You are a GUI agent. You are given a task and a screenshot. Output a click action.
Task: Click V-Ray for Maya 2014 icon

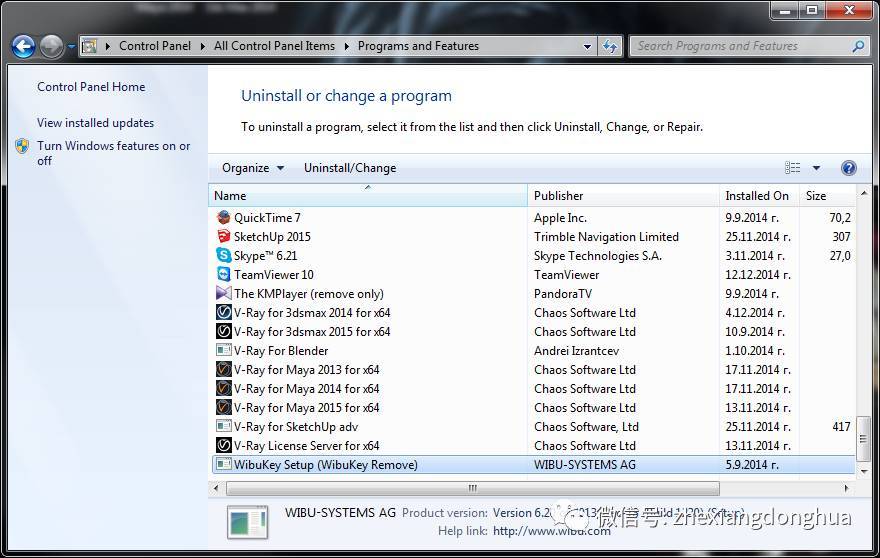tap(223, 388)
